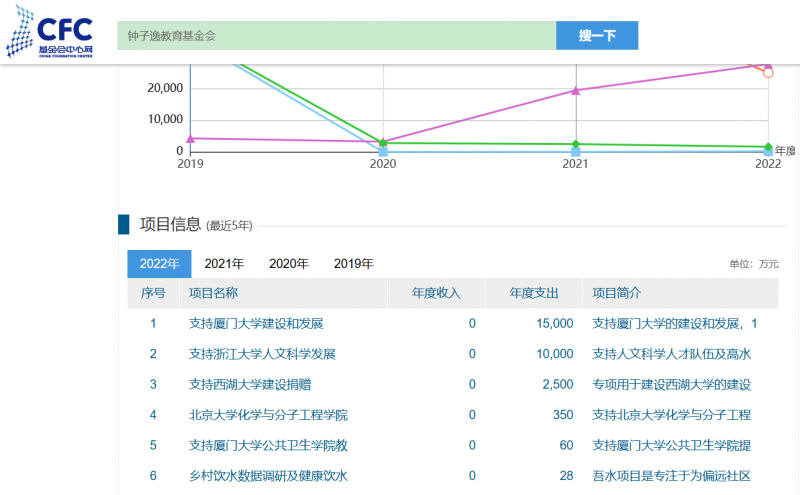Viewport: 800px width, 495px height.
Task: Click the 60 expenditure value
Action: coord(566,446)
